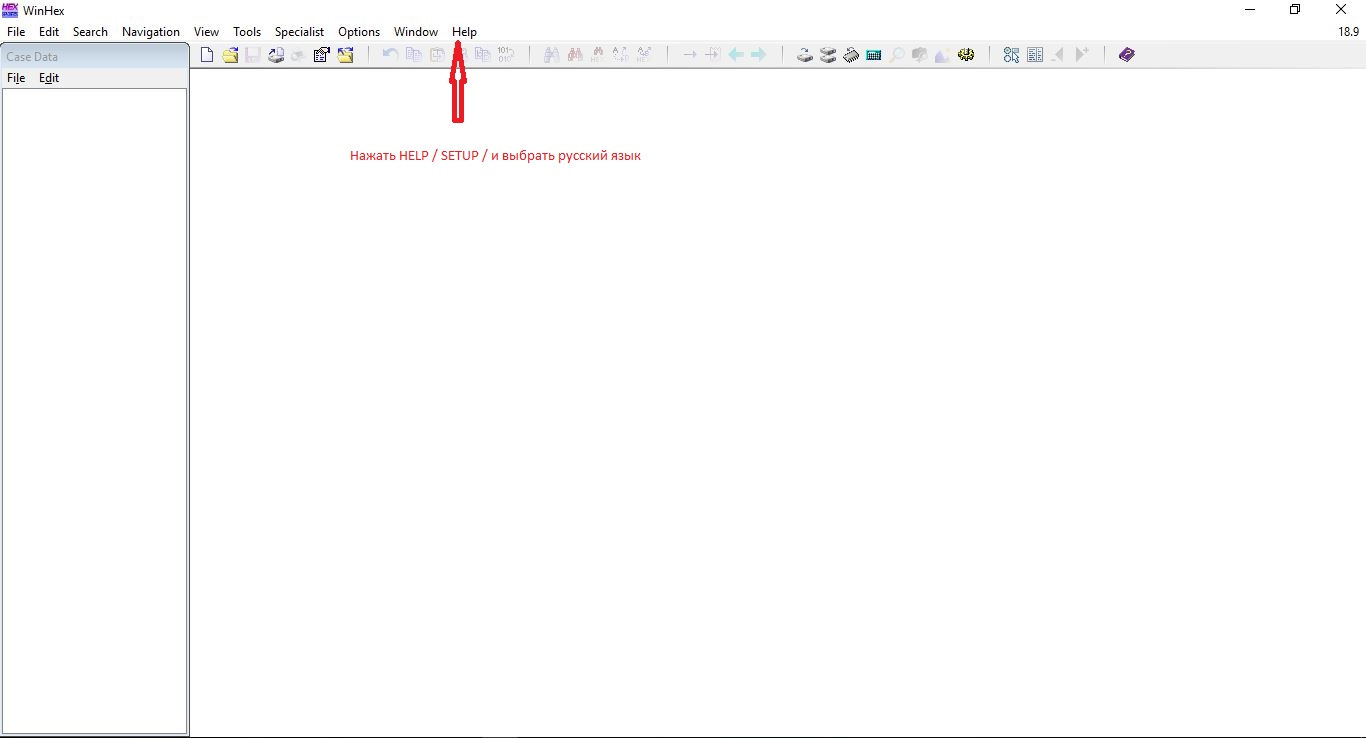1366x738 pixels.
Task: Click the Undo arrow icon
Action: [390, 55]
